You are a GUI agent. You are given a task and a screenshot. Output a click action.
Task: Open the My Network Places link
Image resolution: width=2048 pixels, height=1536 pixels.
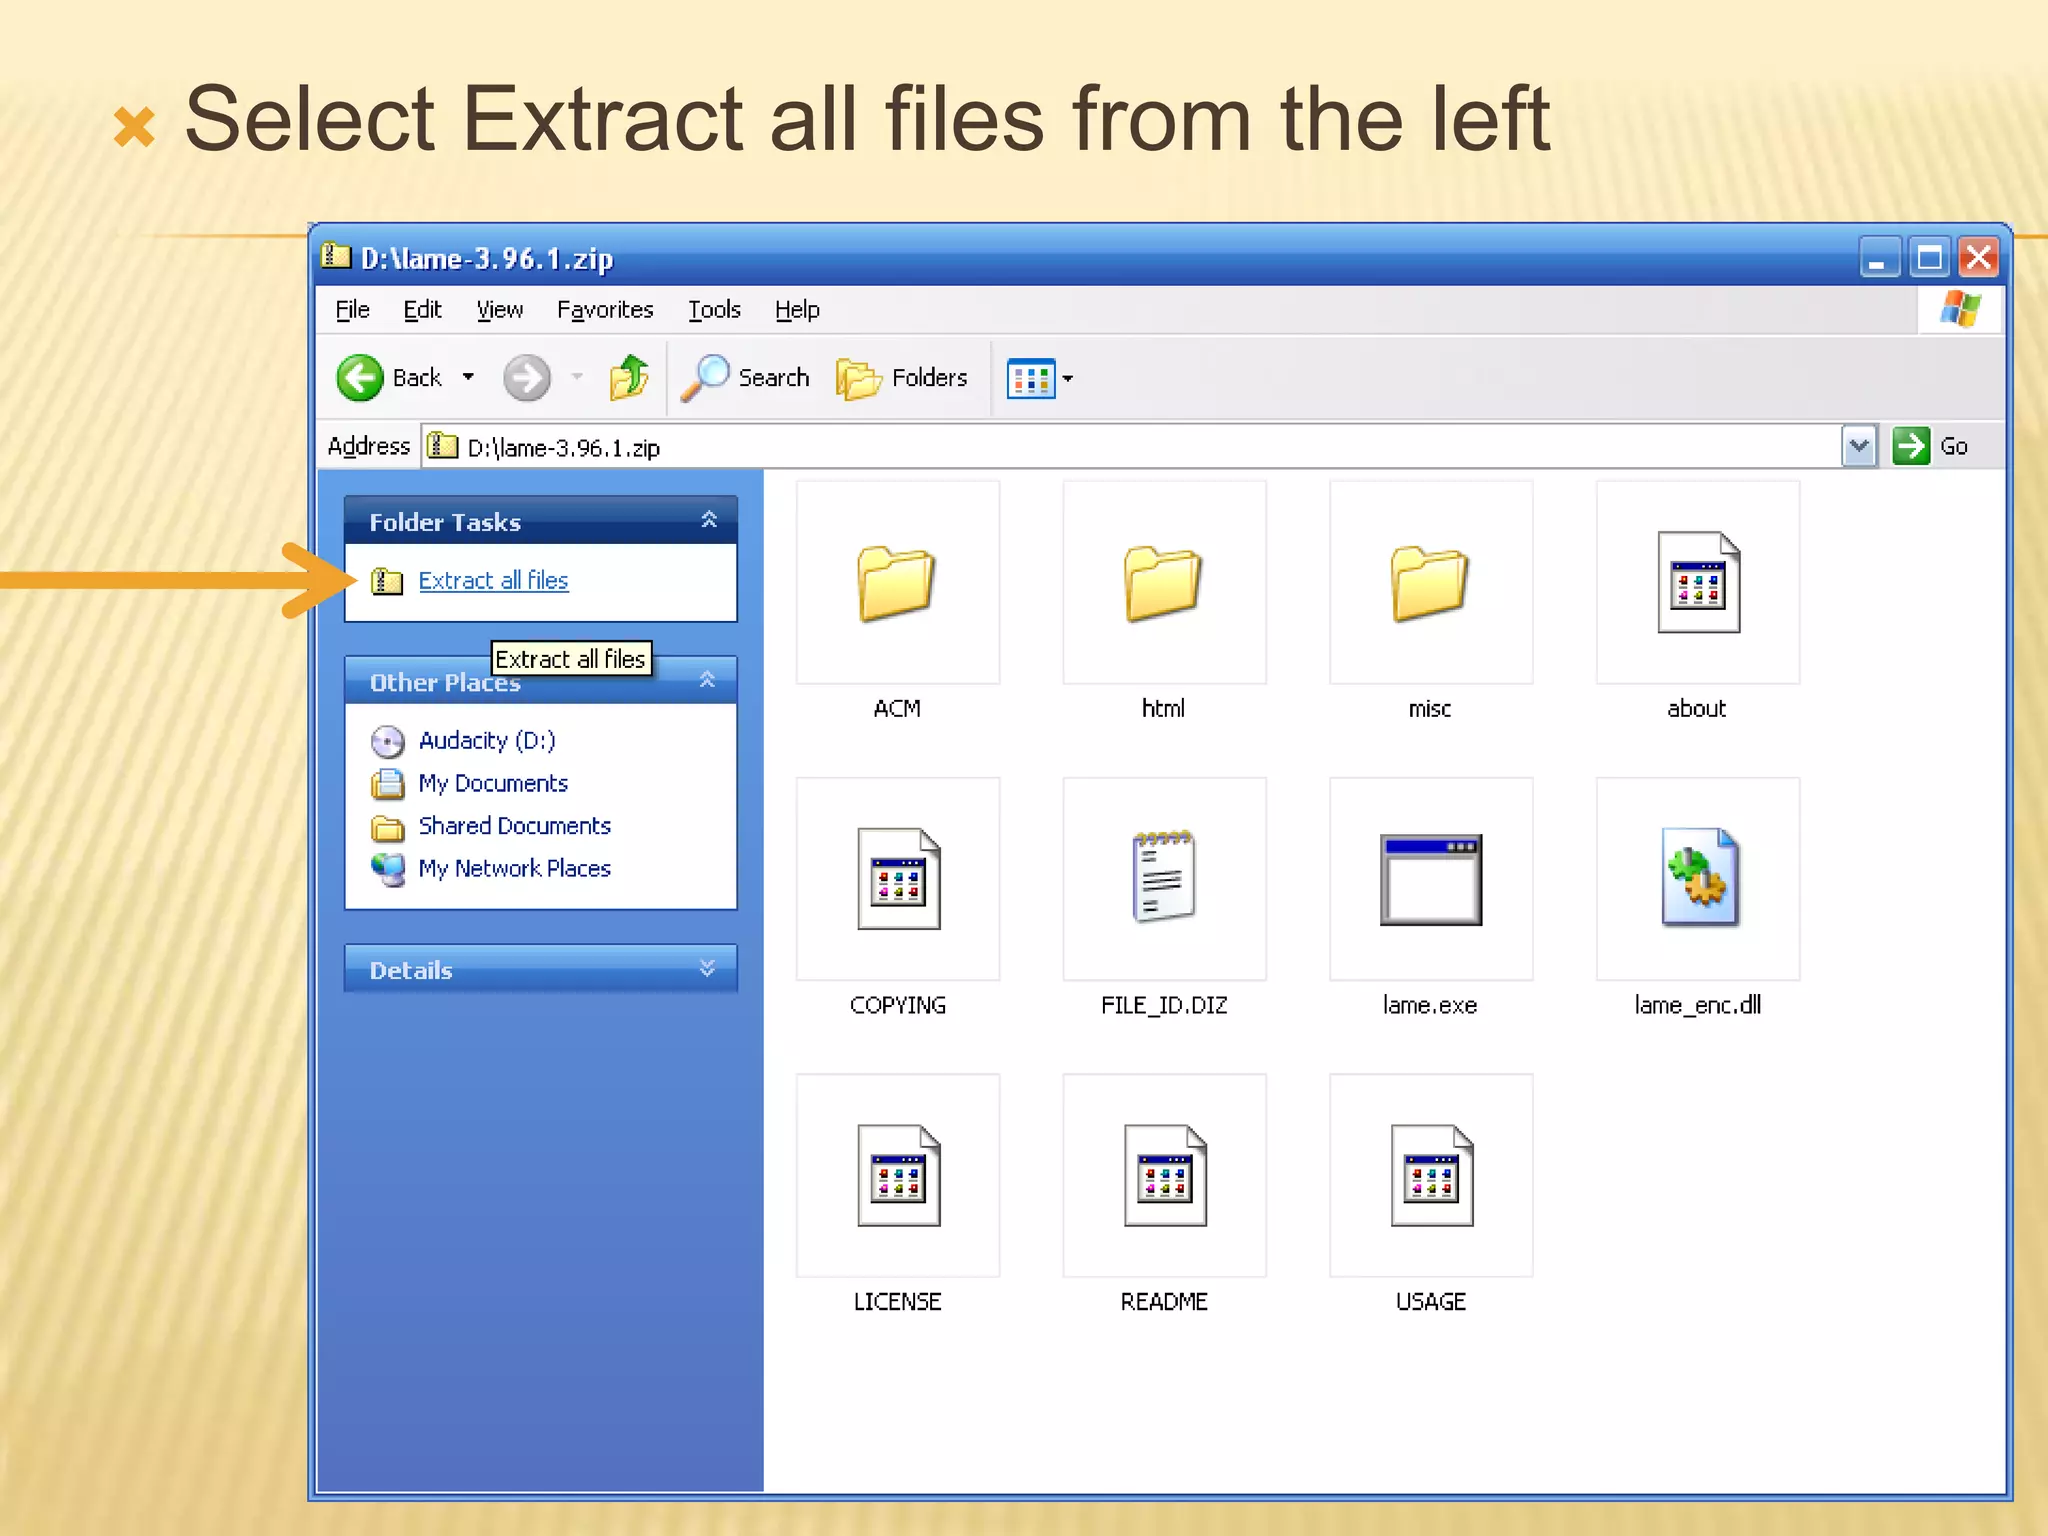click(514, 870)
